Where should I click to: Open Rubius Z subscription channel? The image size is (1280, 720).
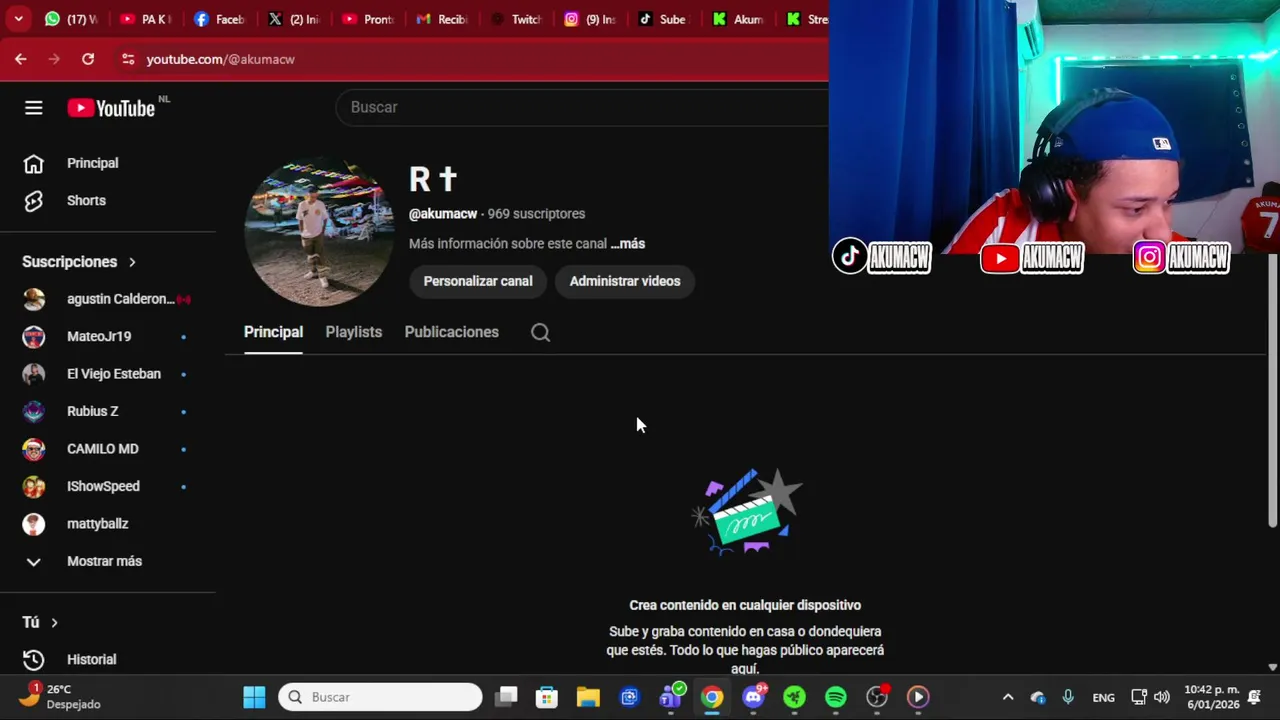[108, 412]
